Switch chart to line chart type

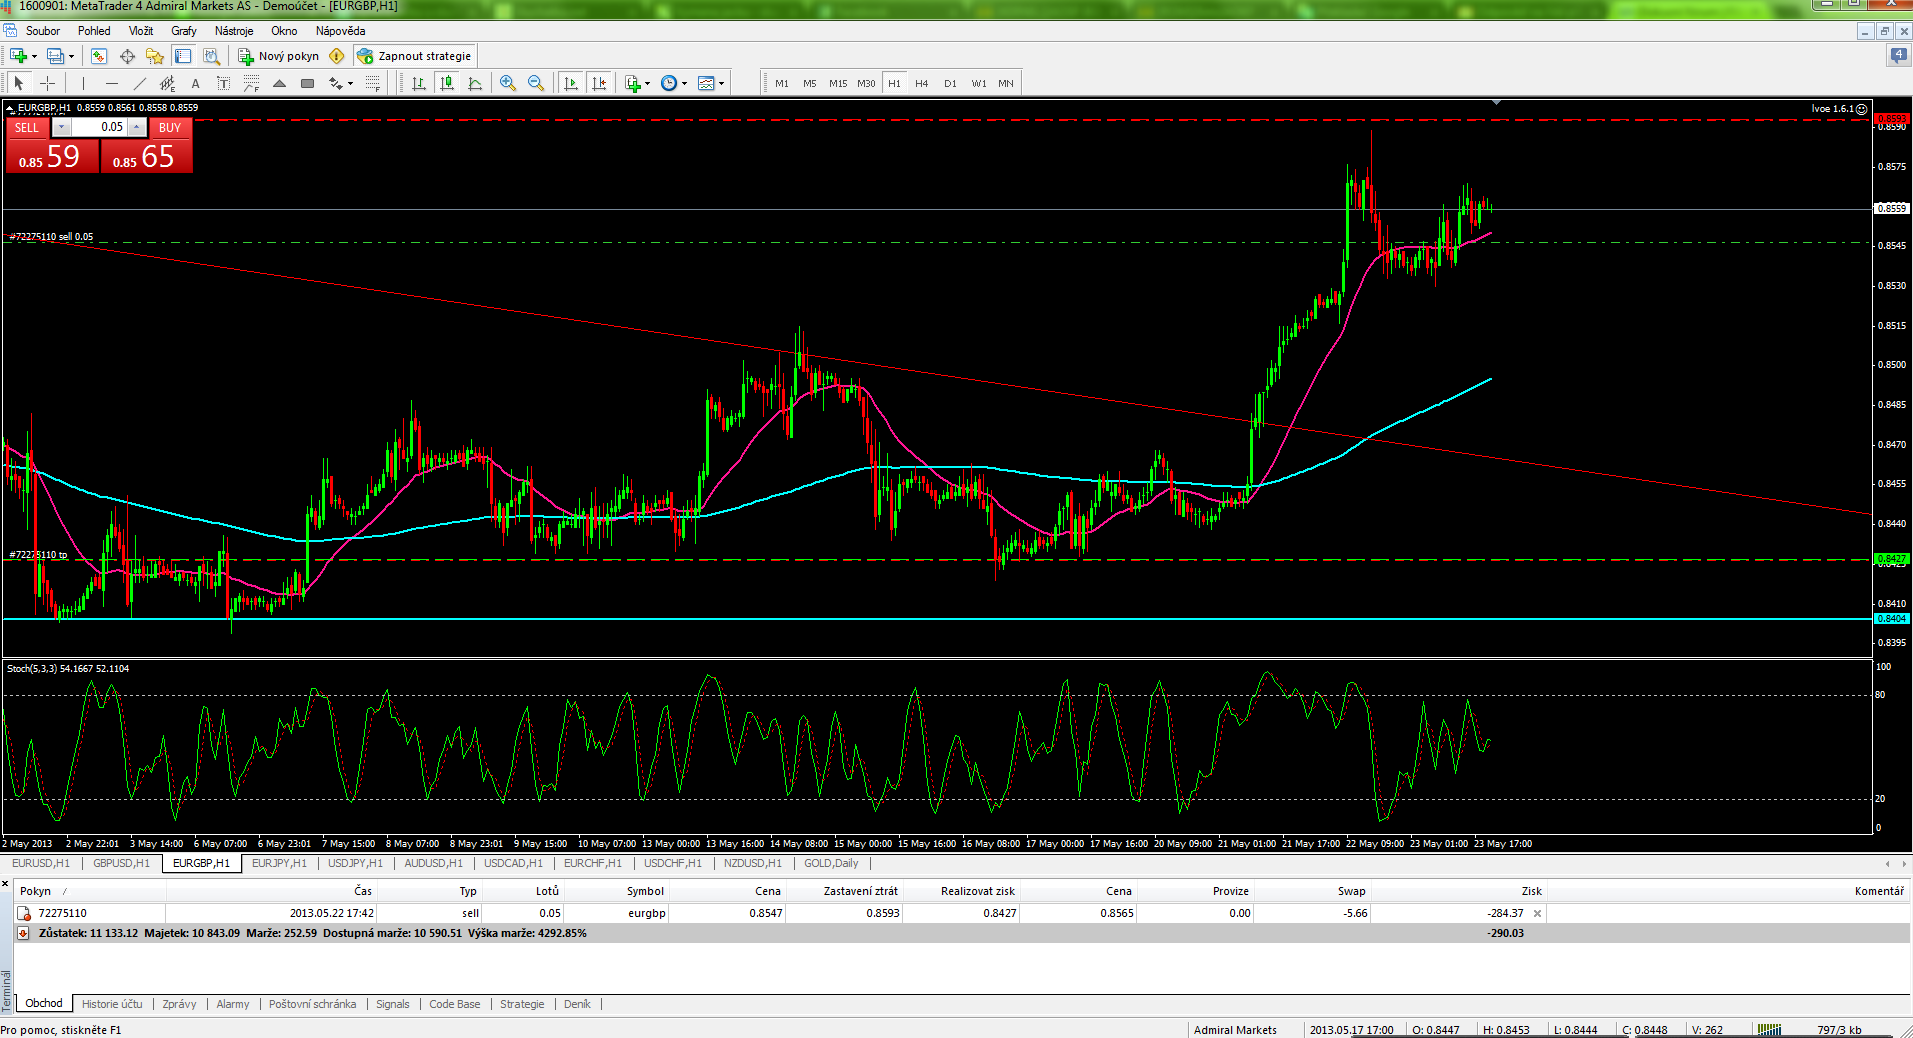coord(475,83)
